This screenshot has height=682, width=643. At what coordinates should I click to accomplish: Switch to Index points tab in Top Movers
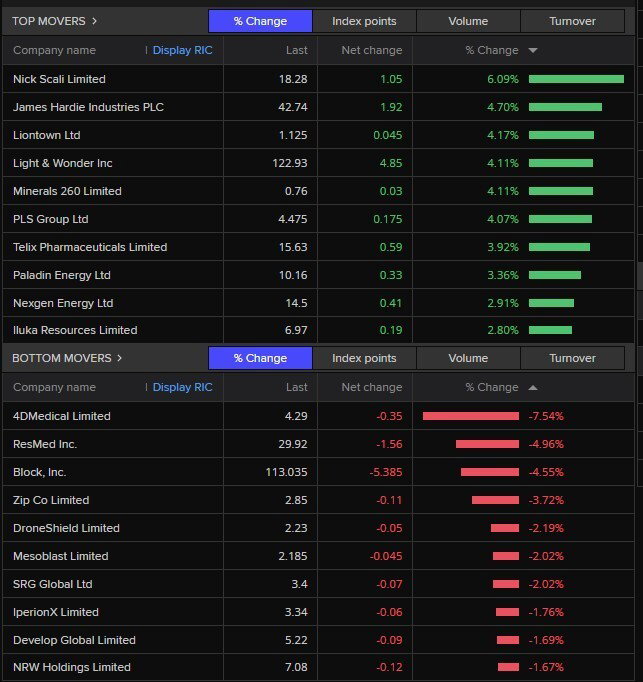coord(364,21)
